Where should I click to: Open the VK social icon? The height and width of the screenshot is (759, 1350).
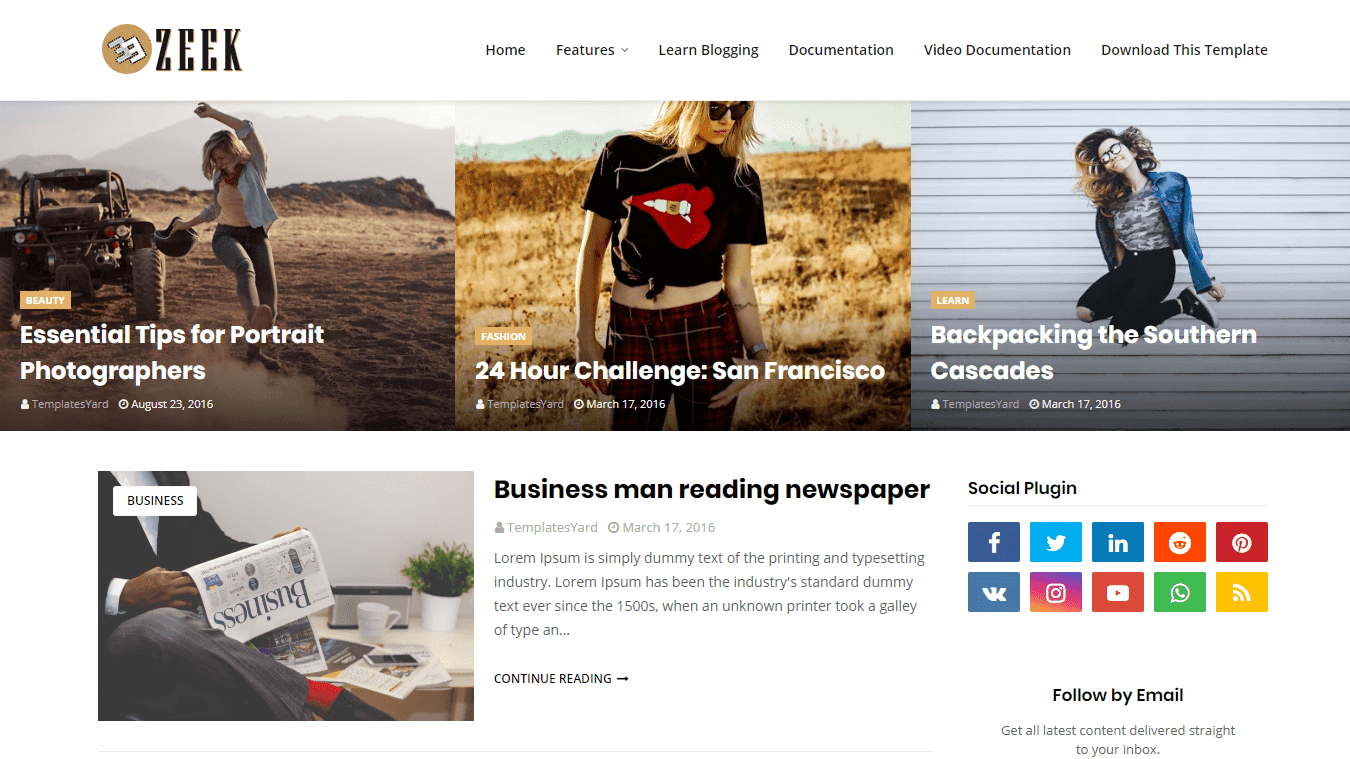click(994, 592)
